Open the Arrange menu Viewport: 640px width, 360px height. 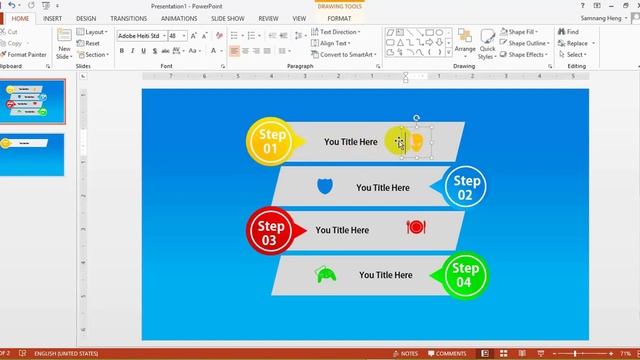(465, 43)
